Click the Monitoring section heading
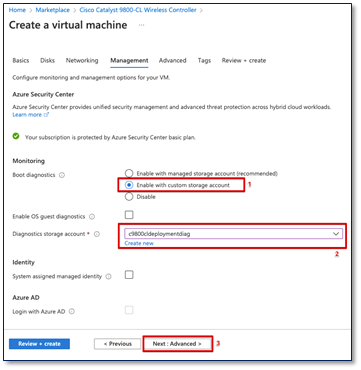The image size is (361, 370). pyautogui.click(x=28, y=161)
